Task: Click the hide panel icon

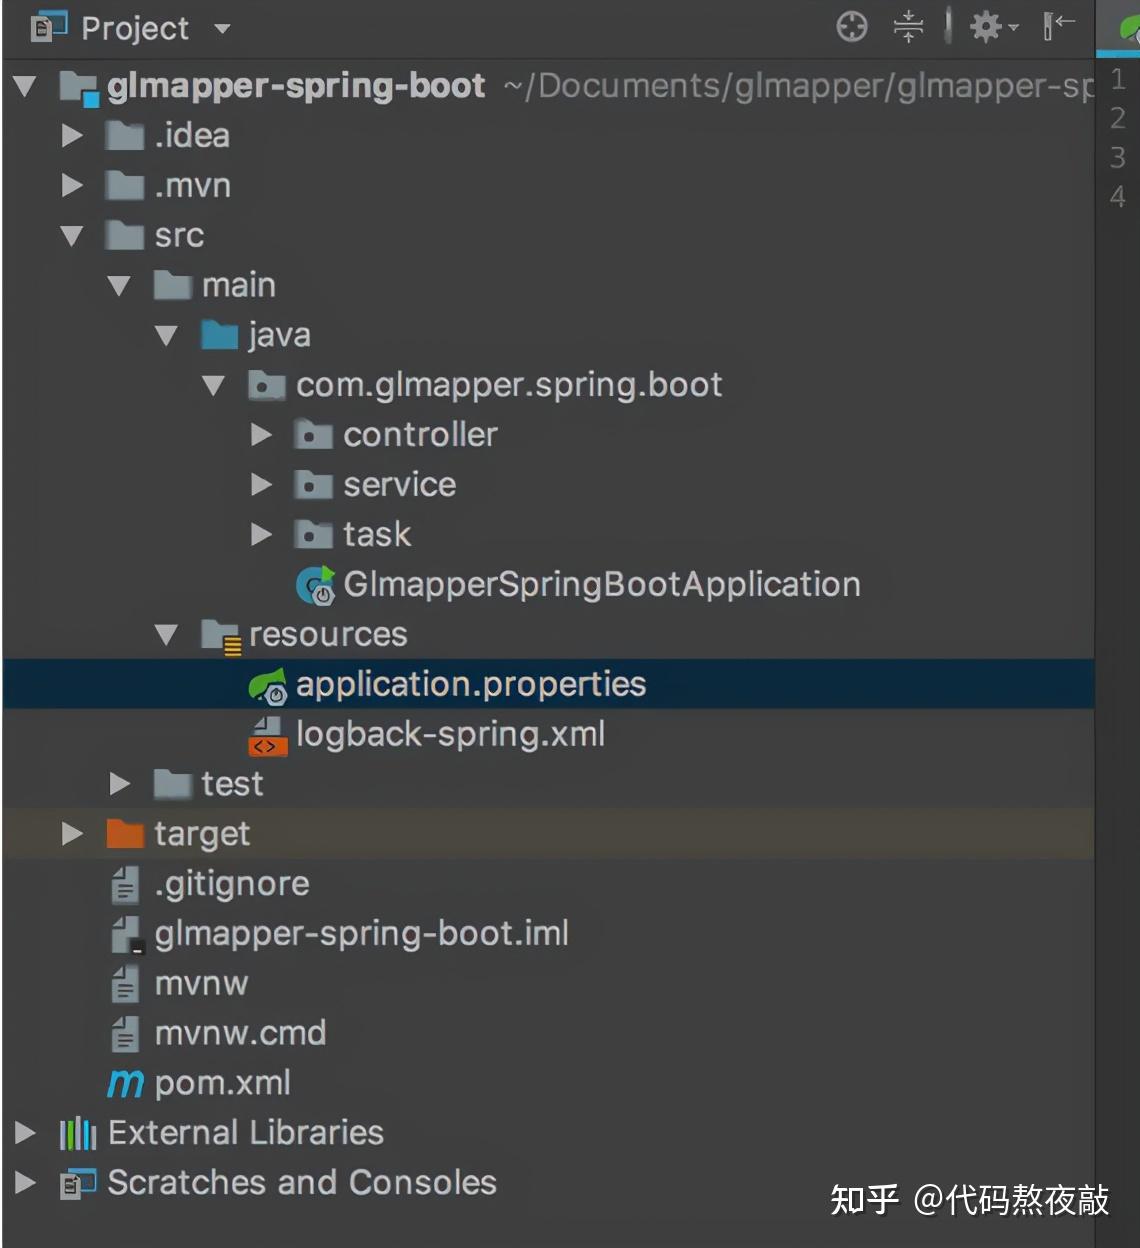Action: click(x=1058, y=27)
